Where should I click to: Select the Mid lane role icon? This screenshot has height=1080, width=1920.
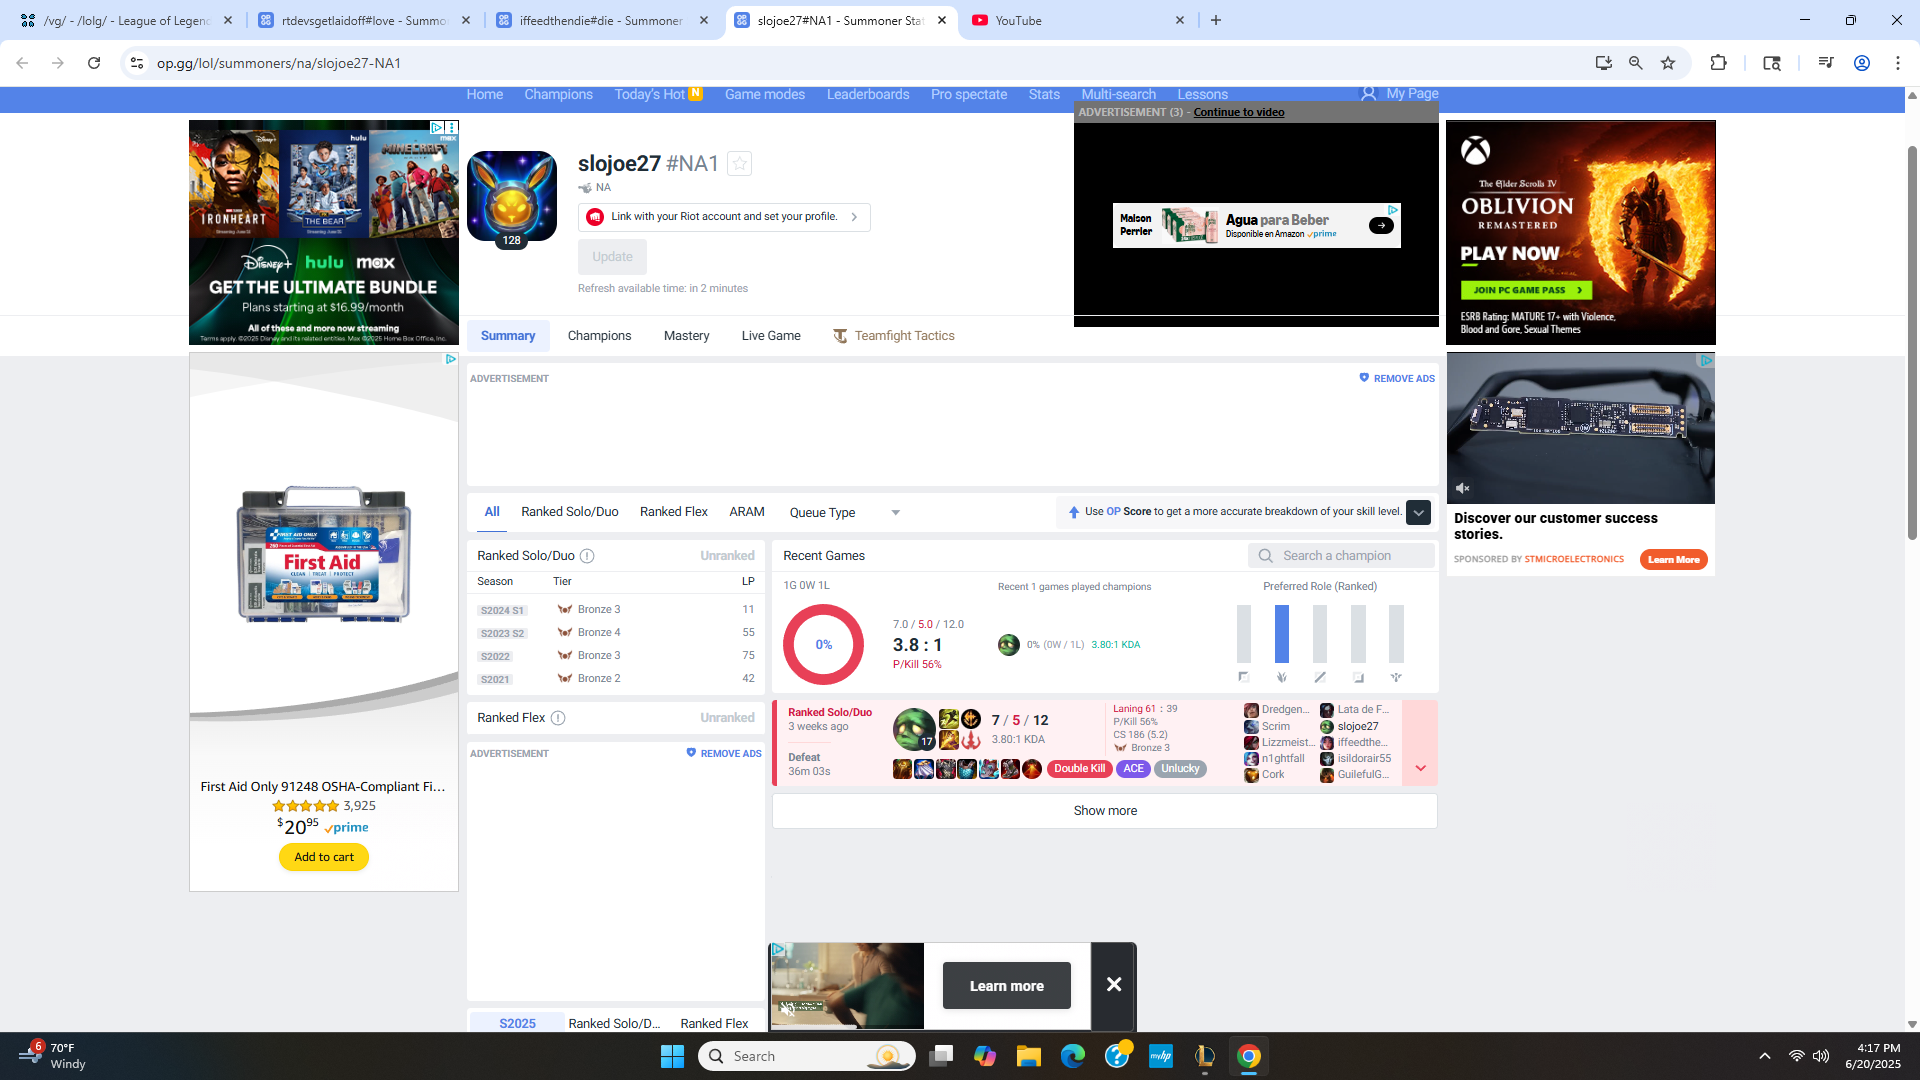1320,677
